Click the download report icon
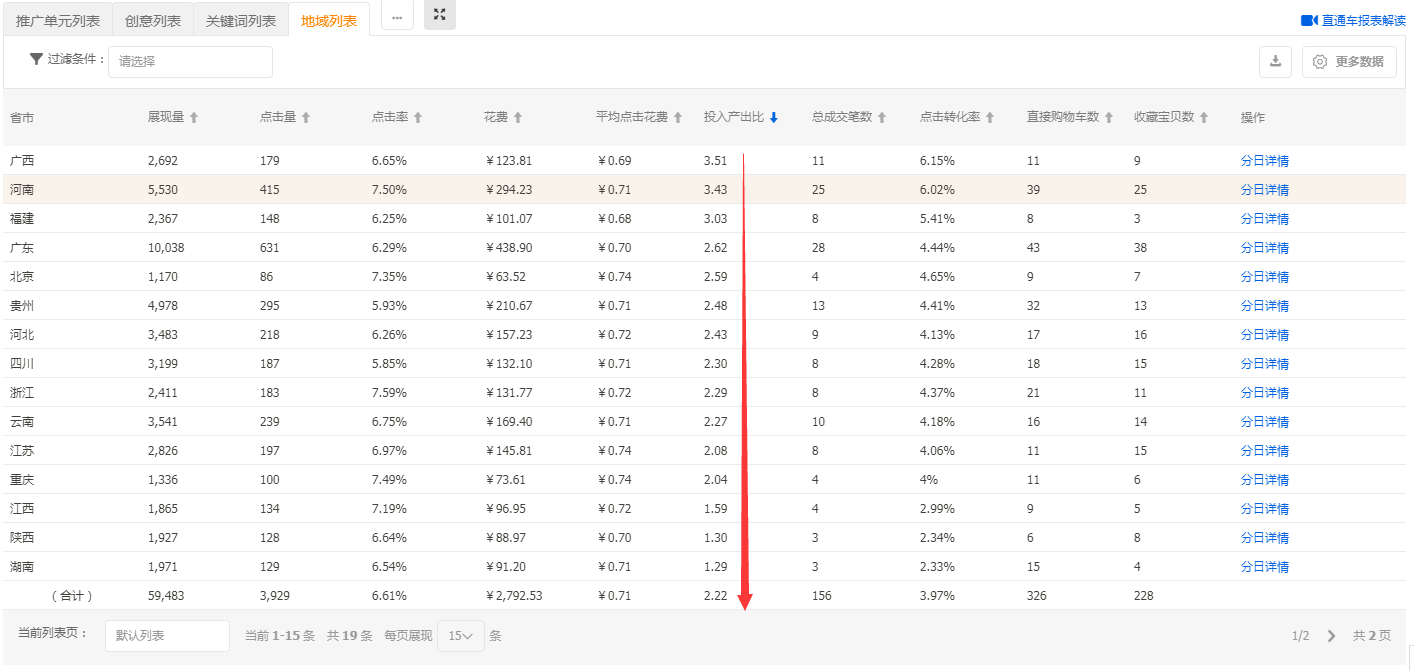This screenshot has width=1414, height=671. [1275, 61]
